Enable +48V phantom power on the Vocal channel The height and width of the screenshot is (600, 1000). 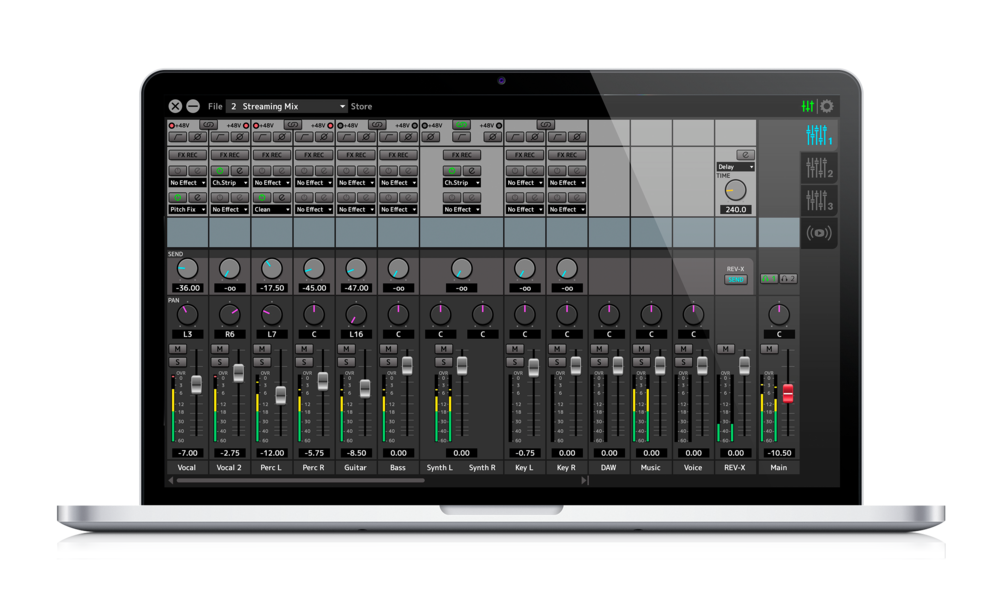[171, 126]
